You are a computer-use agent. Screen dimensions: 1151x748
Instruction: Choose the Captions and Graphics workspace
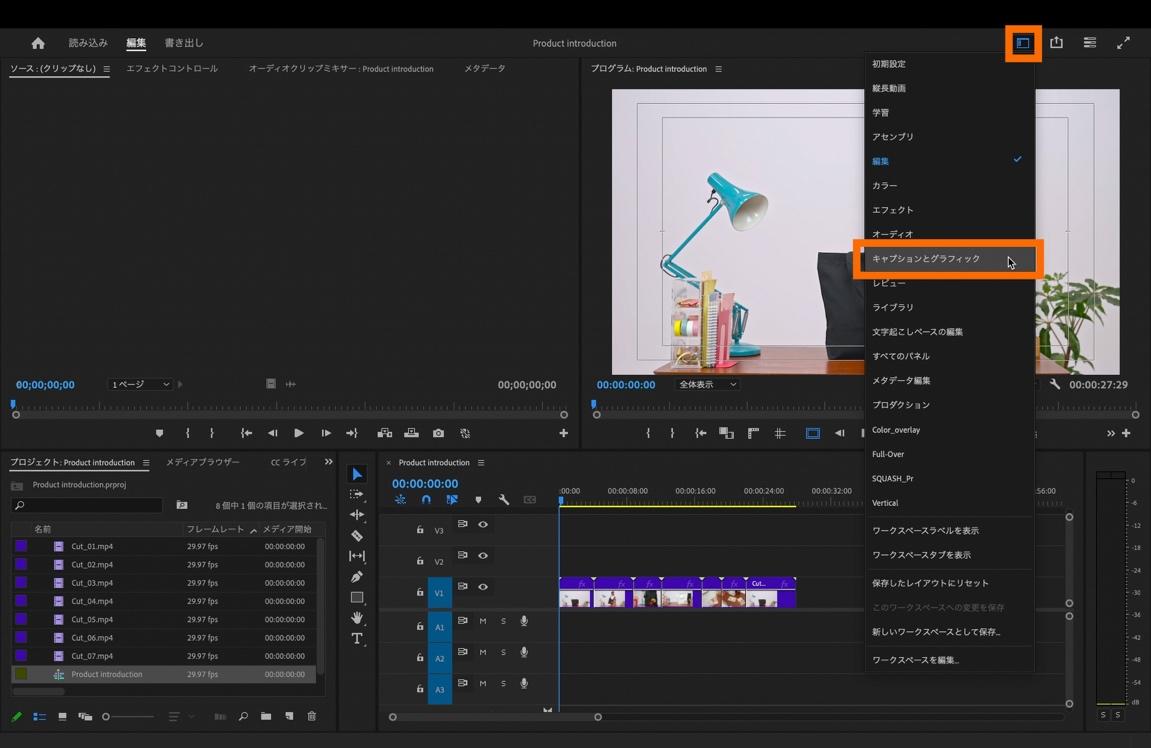(x=927, y=259)
